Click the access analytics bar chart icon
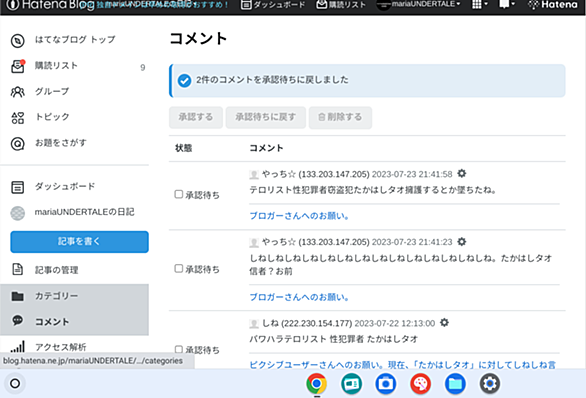The height and width of the screenshot is (398, 586). 18,346
